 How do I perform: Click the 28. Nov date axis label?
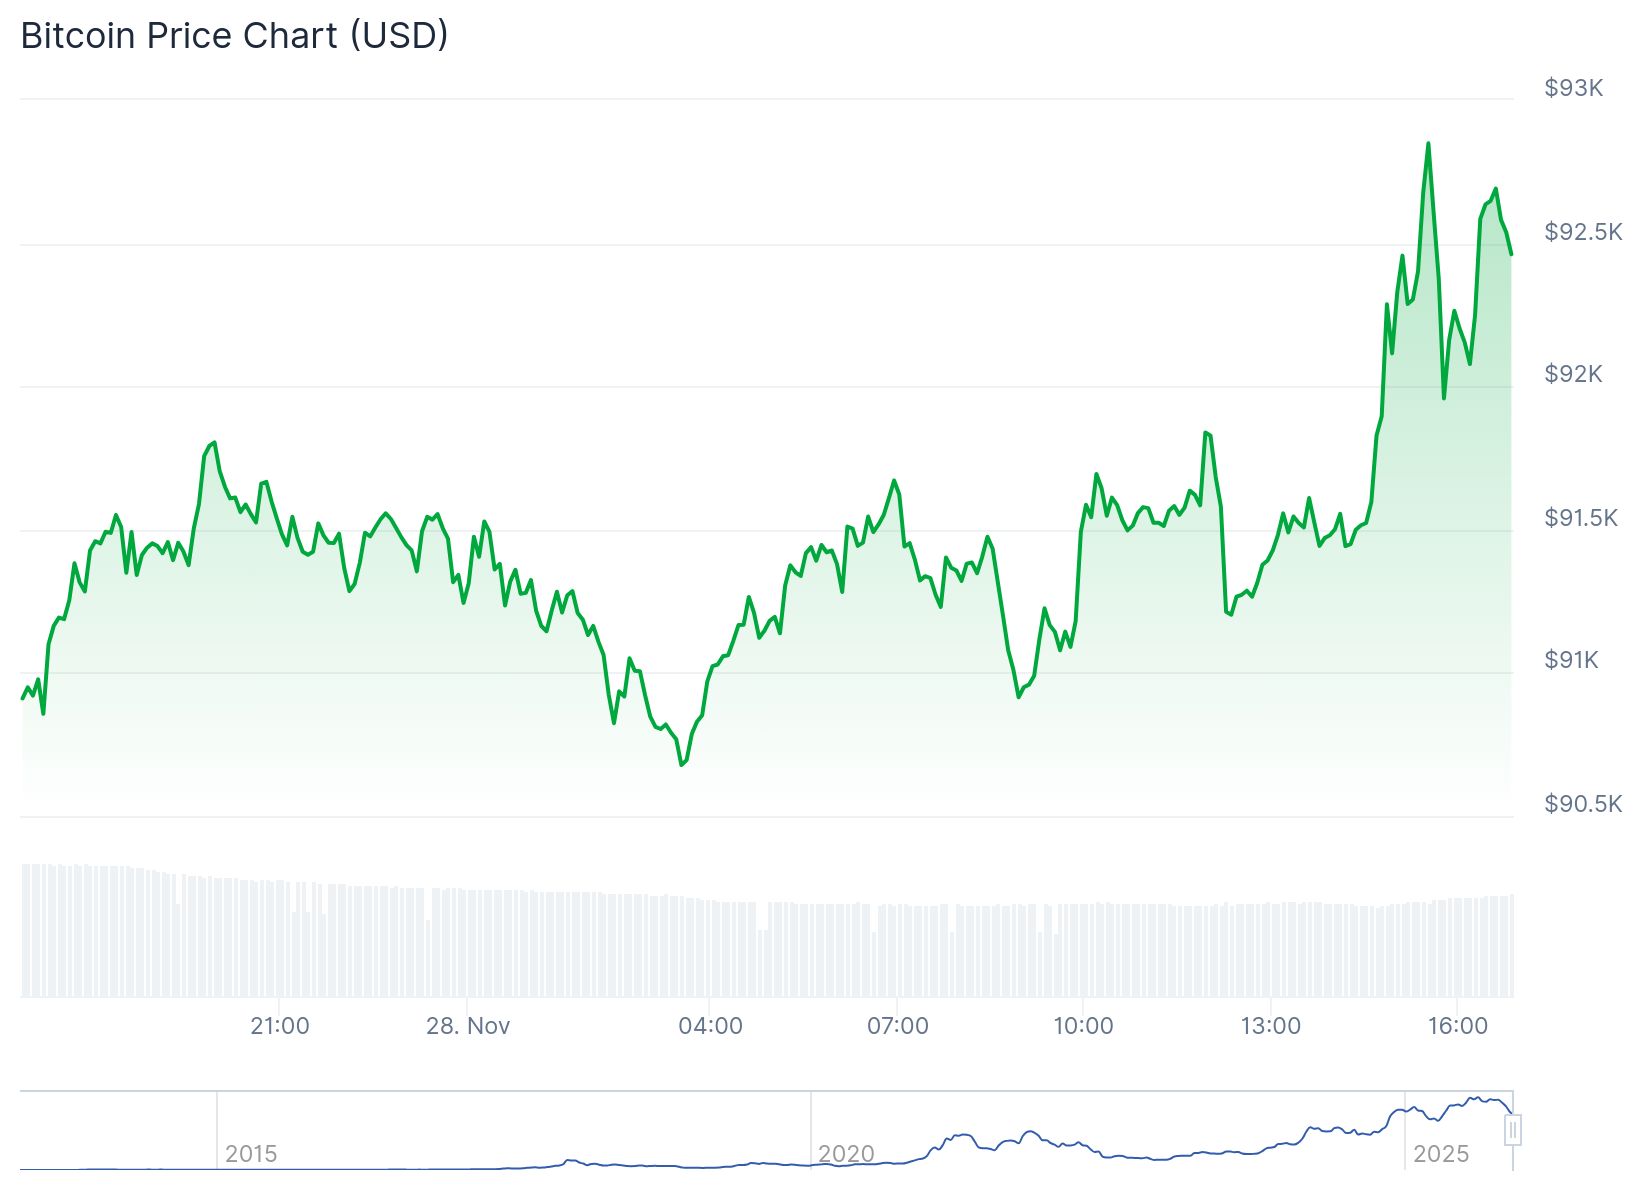click(x=468, y=1026)
